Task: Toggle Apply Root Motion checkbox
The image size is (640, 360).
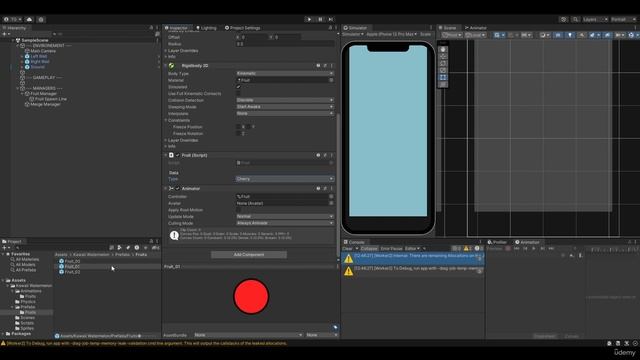Action: coord(238,210)
